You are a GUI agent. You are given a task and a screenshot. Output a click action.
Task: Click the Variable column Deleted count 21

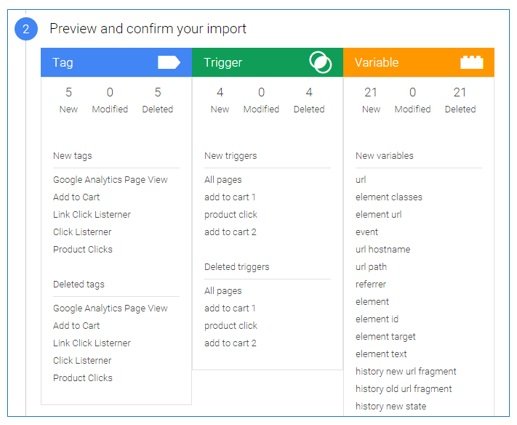[460, 92]
